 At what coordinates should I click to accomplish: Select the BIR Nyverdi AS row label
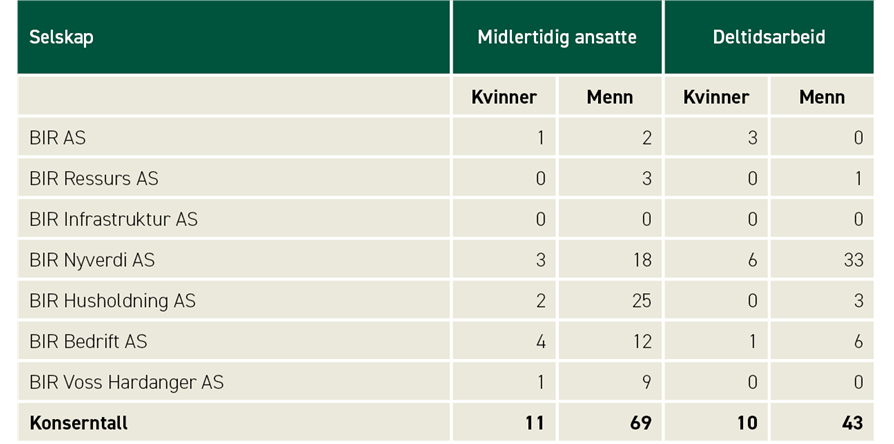pyautogui.click(x=92, y=260)
